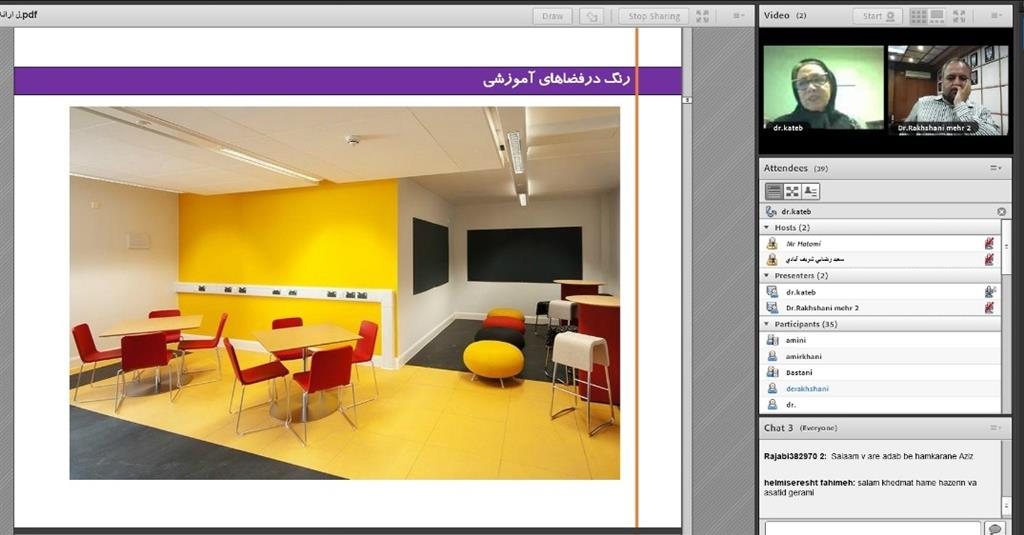Click the participant icon beside amini
1024x535 pixels.
point(772,340)
